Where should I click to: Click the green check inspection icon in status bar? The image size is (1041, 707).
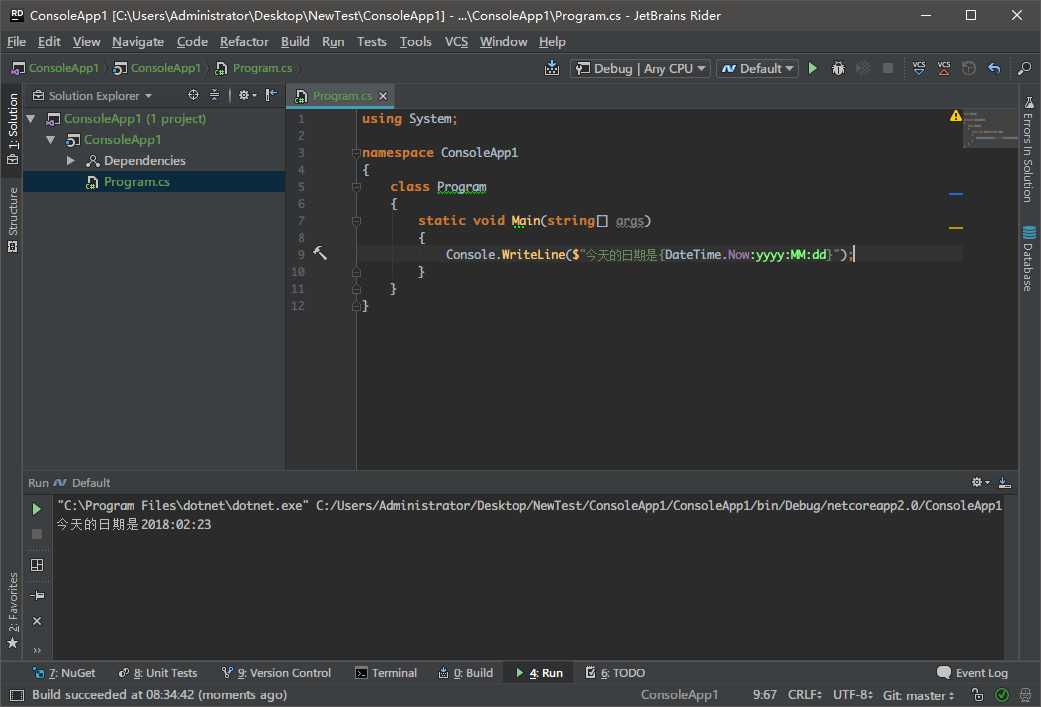tap(1002, 695)
